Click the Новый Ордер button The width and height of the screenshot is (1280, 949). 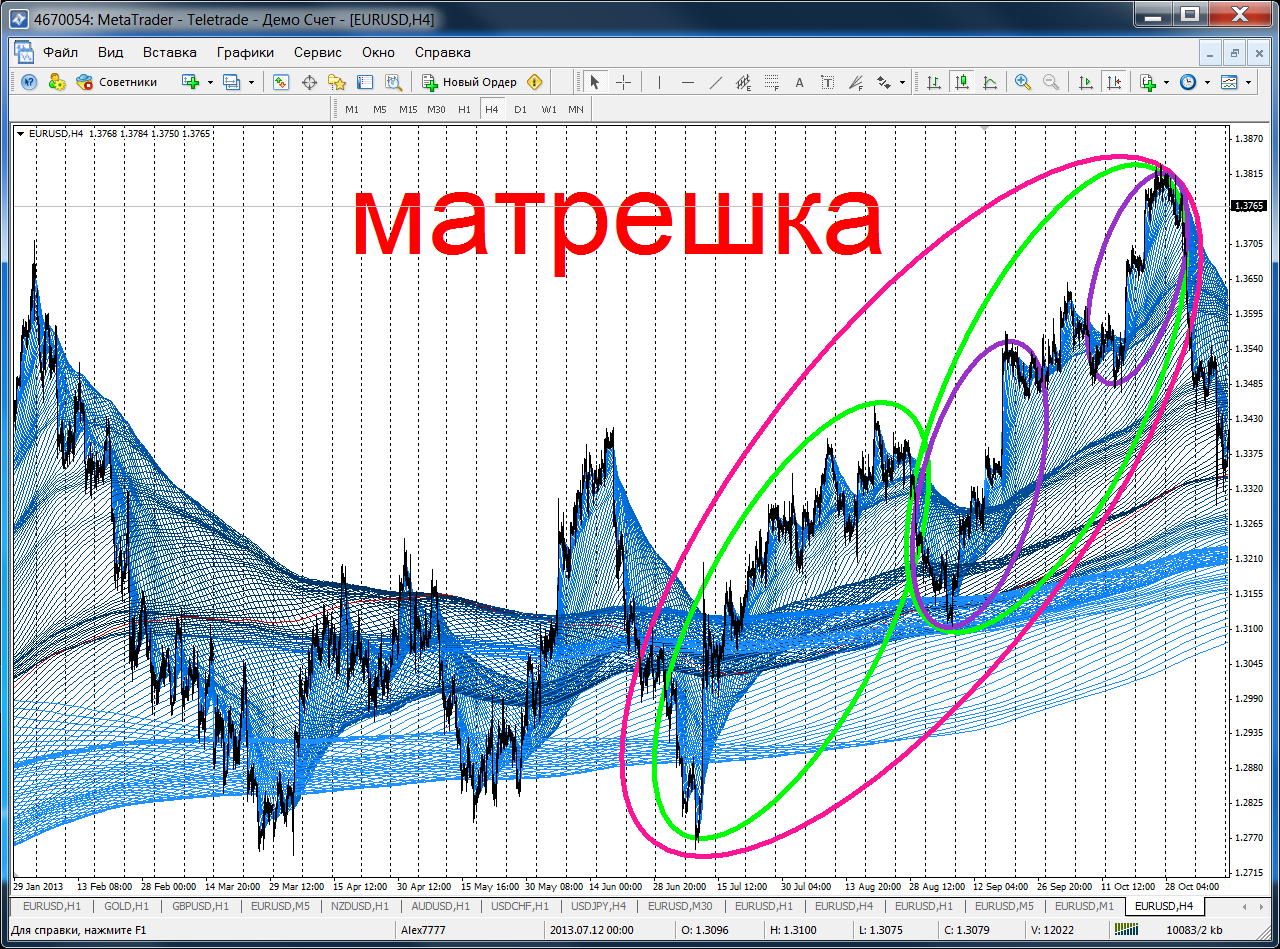pos(469,82)
